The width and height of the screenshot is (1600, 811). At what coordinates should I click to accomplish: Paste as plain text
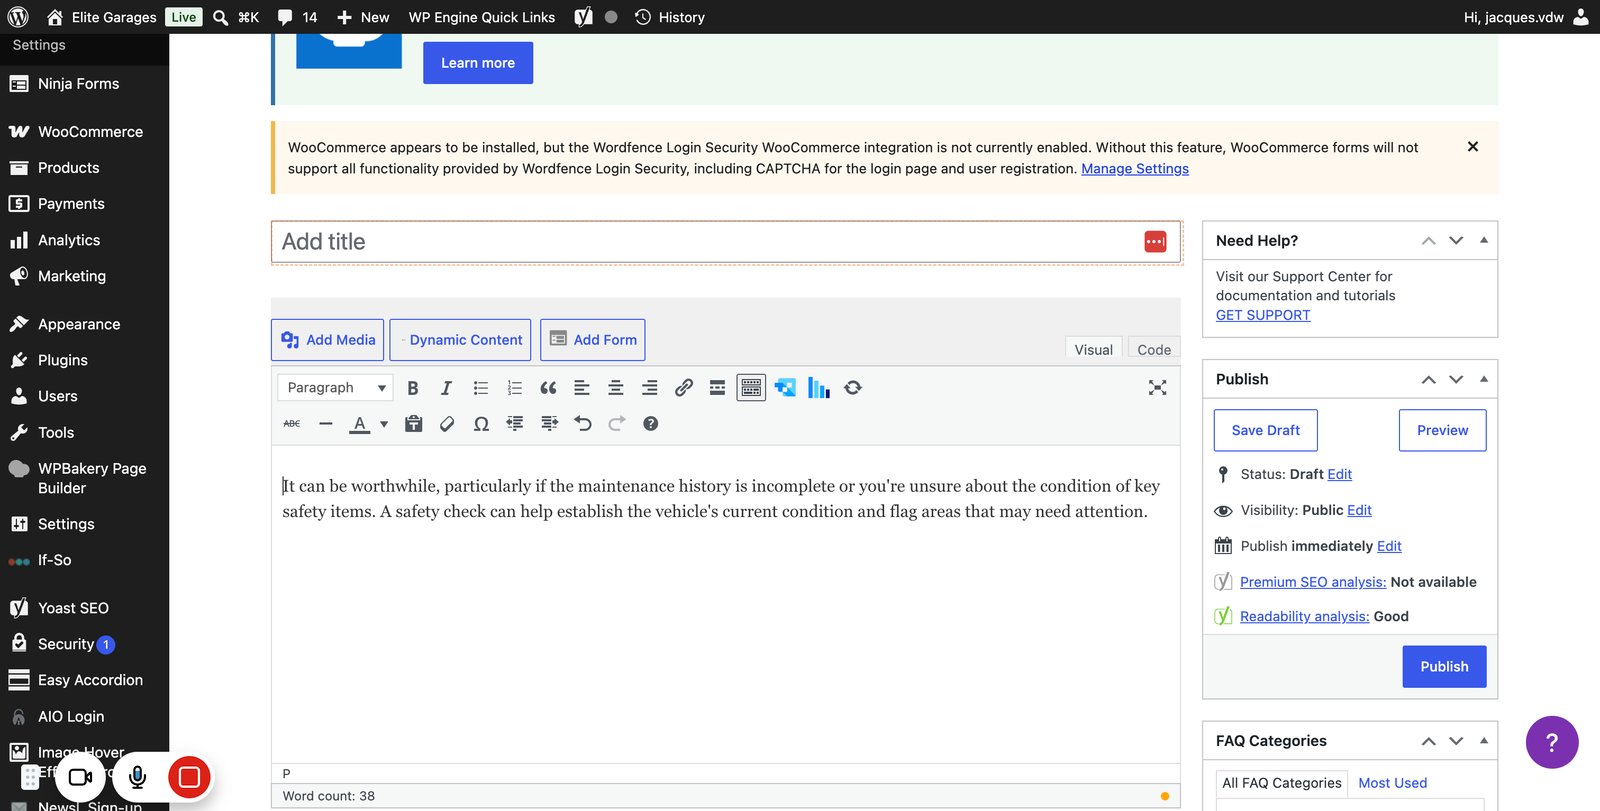click(x=413, y=424)
